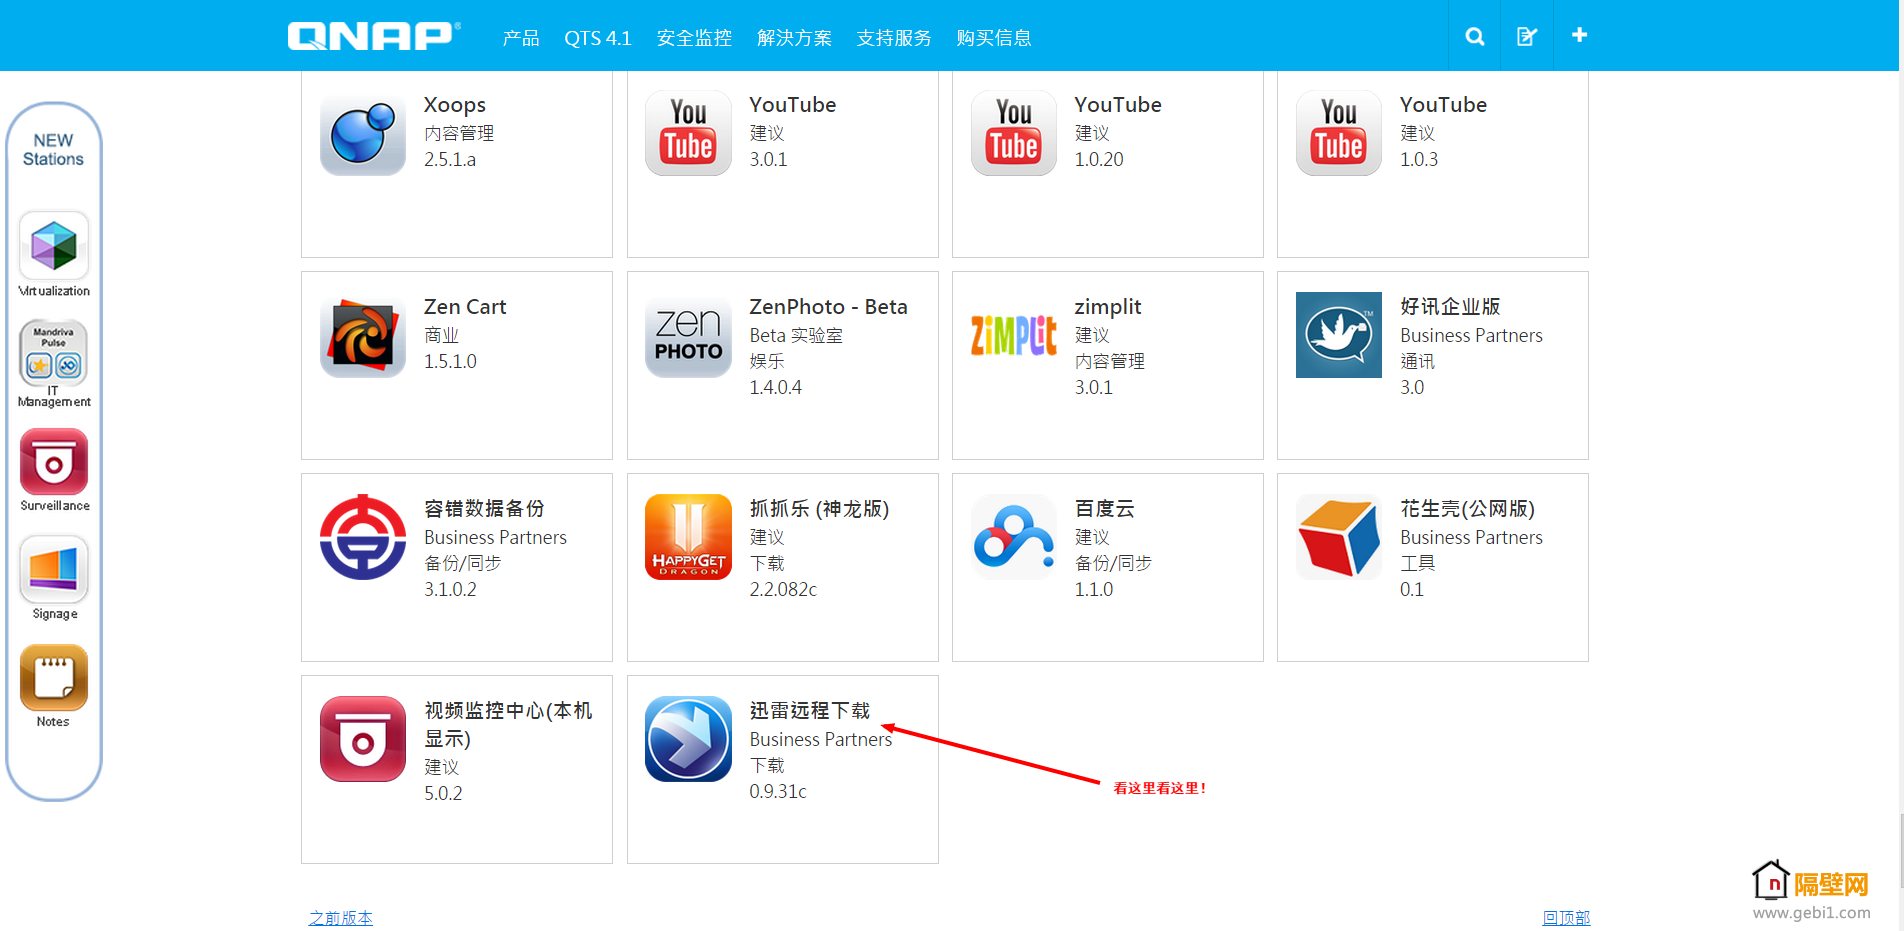Open the Xoops title link
Image resolution: width=1904 pixels, height=931 pixels.
(455, 104)
